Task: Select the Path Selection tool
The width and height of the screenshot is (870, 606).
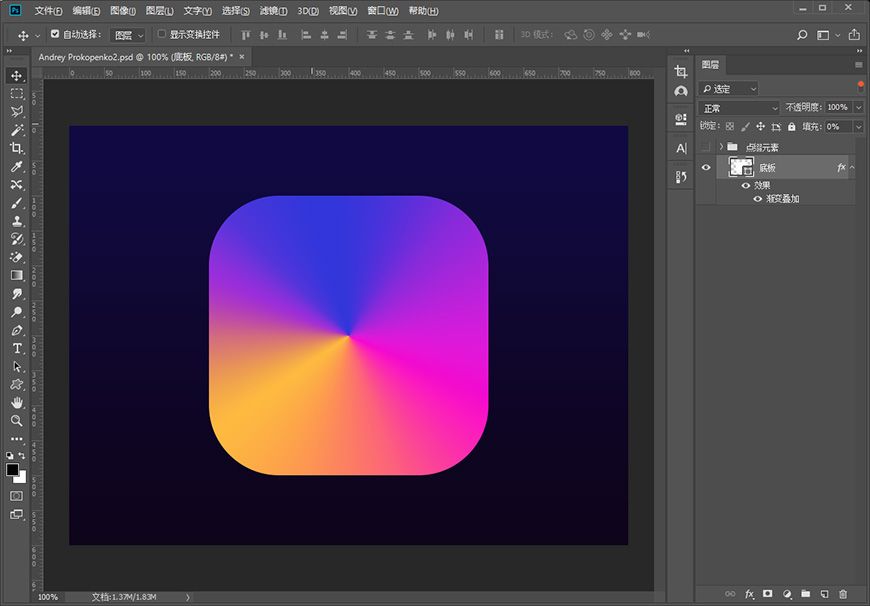Action: click(17, 366)
